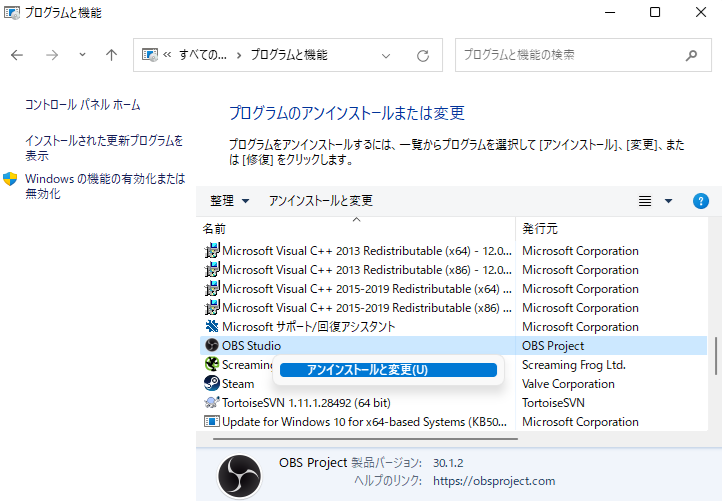722x501 pixels.
Task: Click the すべての... breadcrumb segment
Action: tap(203, 55)
